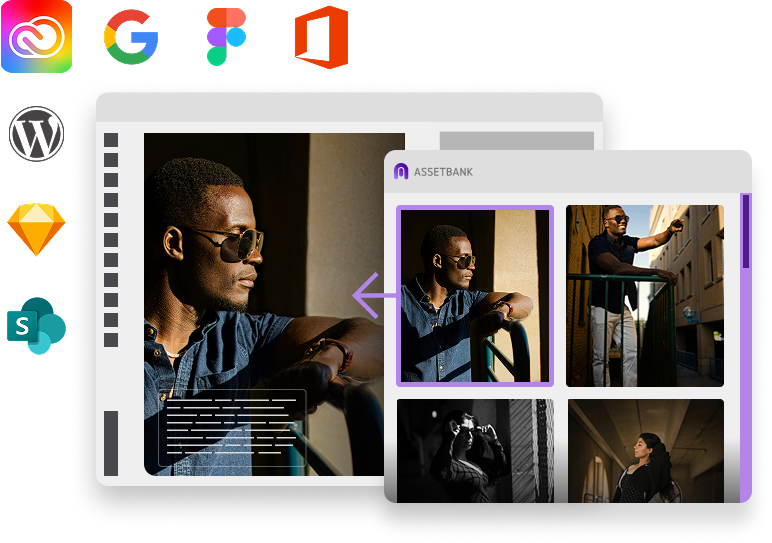Open the Adobe Creative Cloud icon
The width and height of the screenshot is (772, 543).
(37, 36)
